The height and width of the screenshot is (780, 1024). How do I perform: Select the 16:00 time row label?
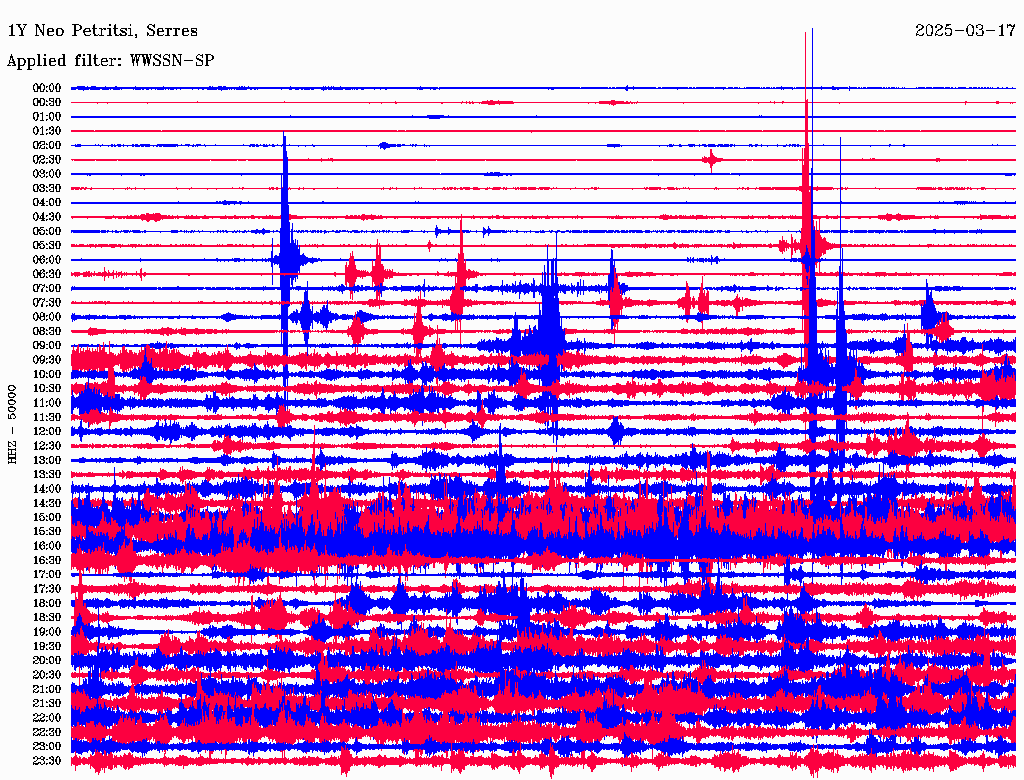[46, 546]
